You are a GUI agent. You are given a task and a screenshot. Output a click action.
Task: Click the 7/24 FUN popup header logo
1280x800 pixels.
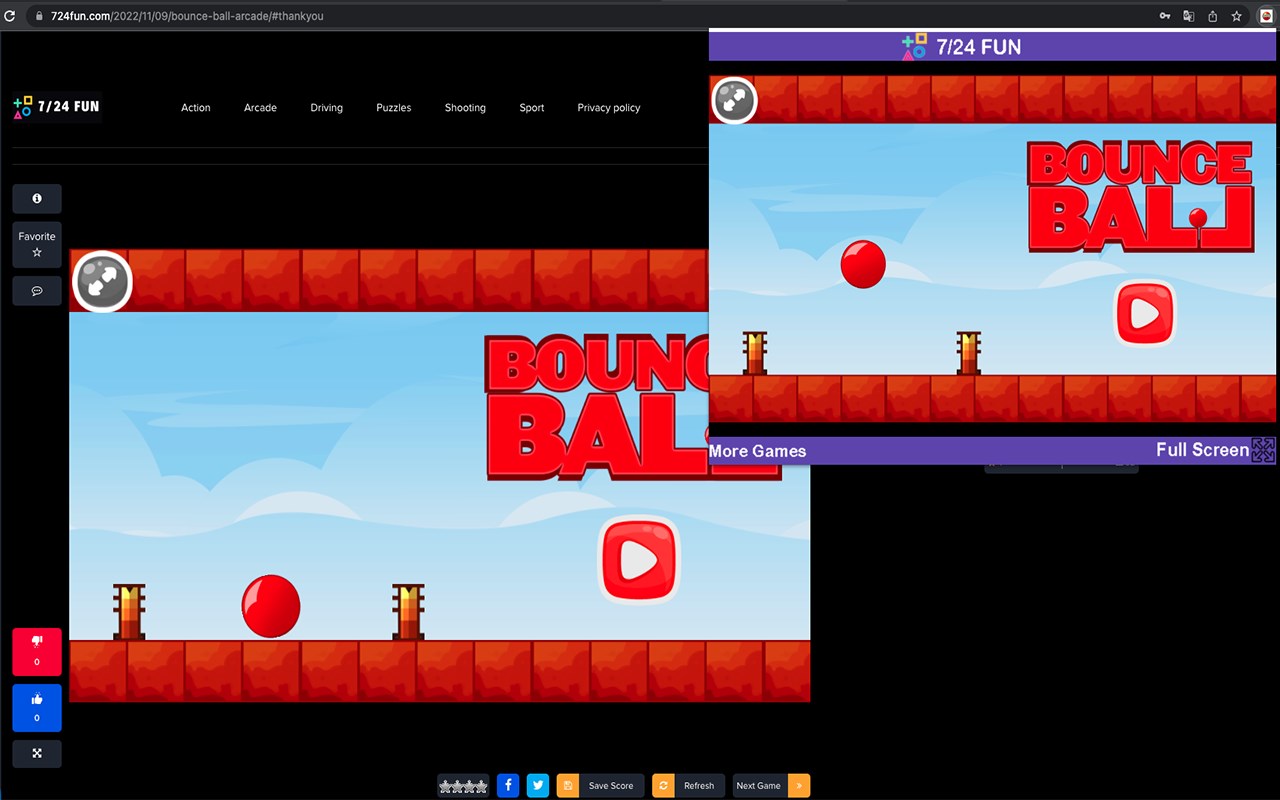click(961, 47)
